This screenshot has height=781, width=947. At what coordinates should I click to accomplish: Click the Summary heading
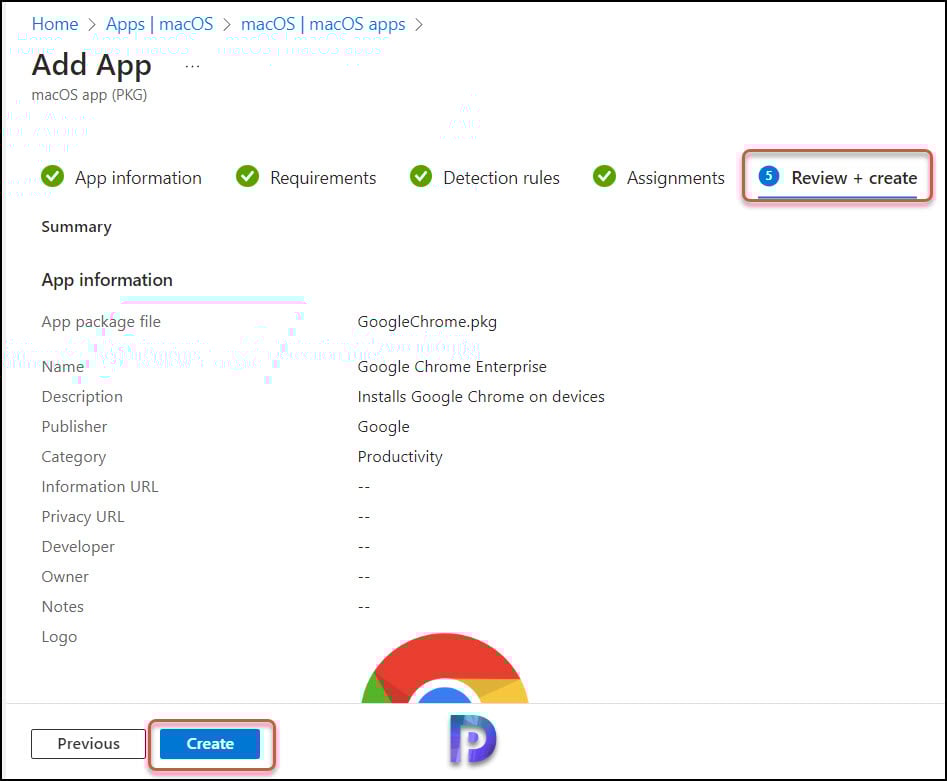point(77,227)
